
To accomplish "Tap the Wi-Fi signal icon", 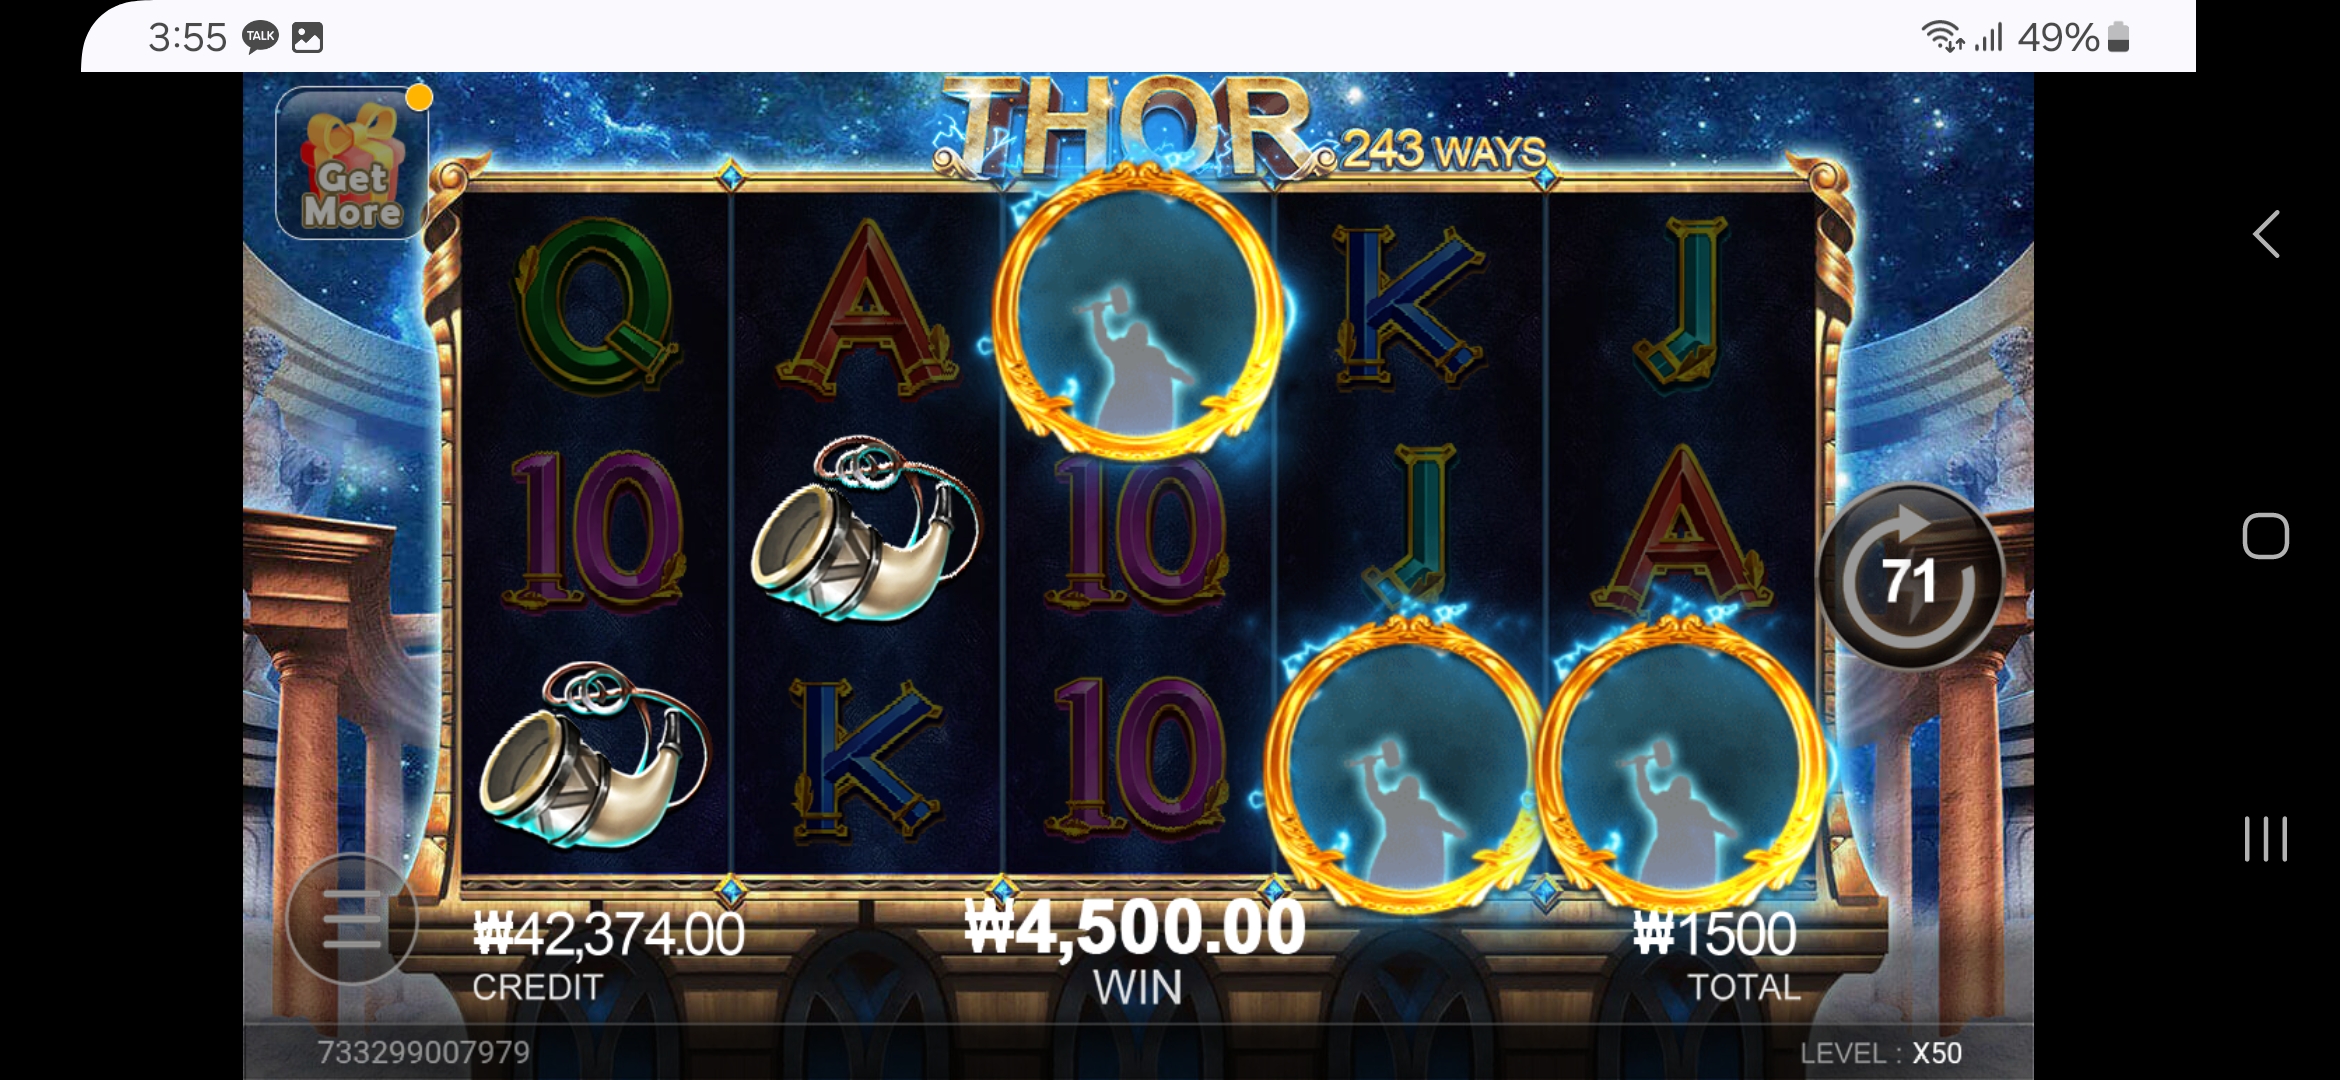I will coord(1942,37).
